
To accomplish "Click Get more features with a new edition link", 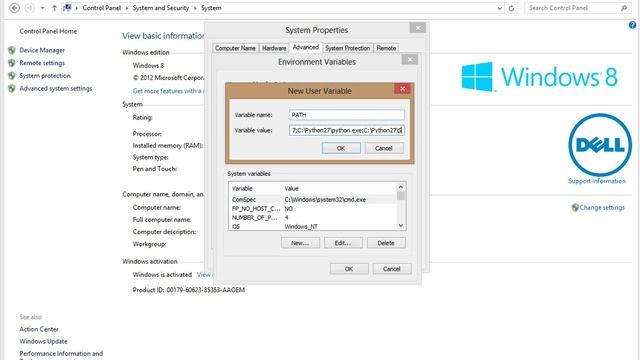I will (x=168, y=91).
